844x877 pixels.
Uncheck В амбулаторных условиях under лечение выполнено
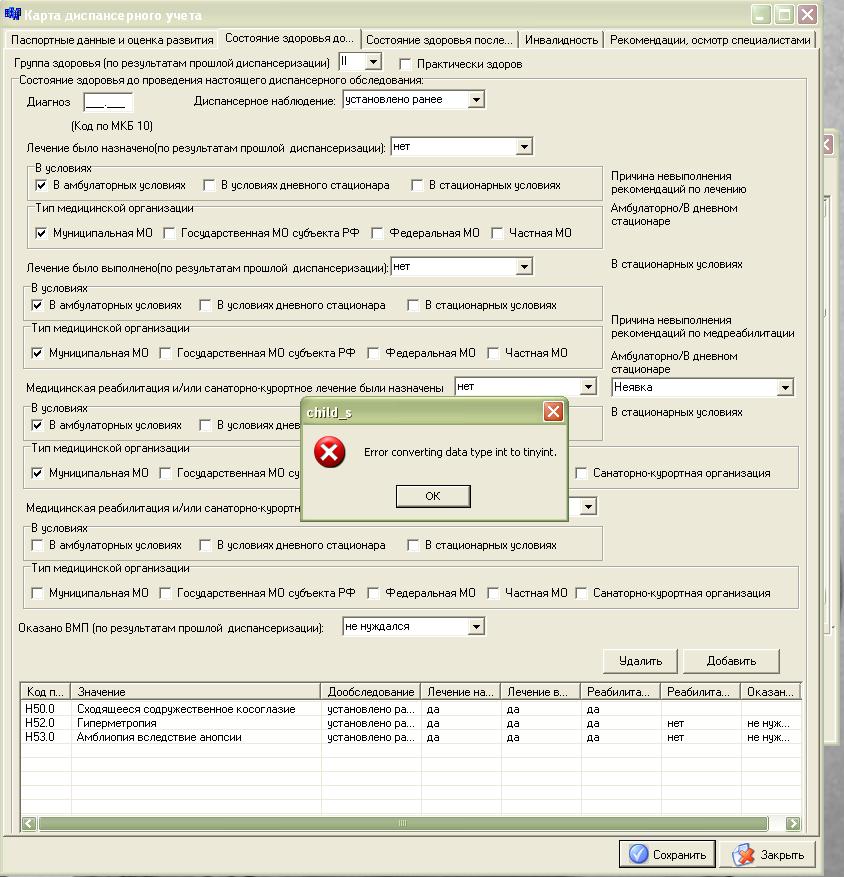37,305
